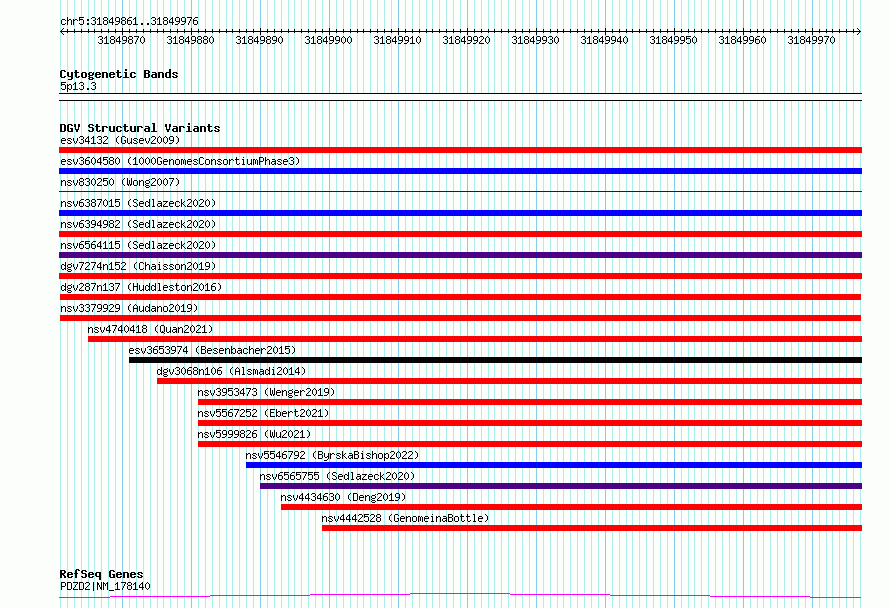The image size is (890, 608).
Task: Open nsv6564115 (Sedlazeck2020) entry
Action: point(138,245)
